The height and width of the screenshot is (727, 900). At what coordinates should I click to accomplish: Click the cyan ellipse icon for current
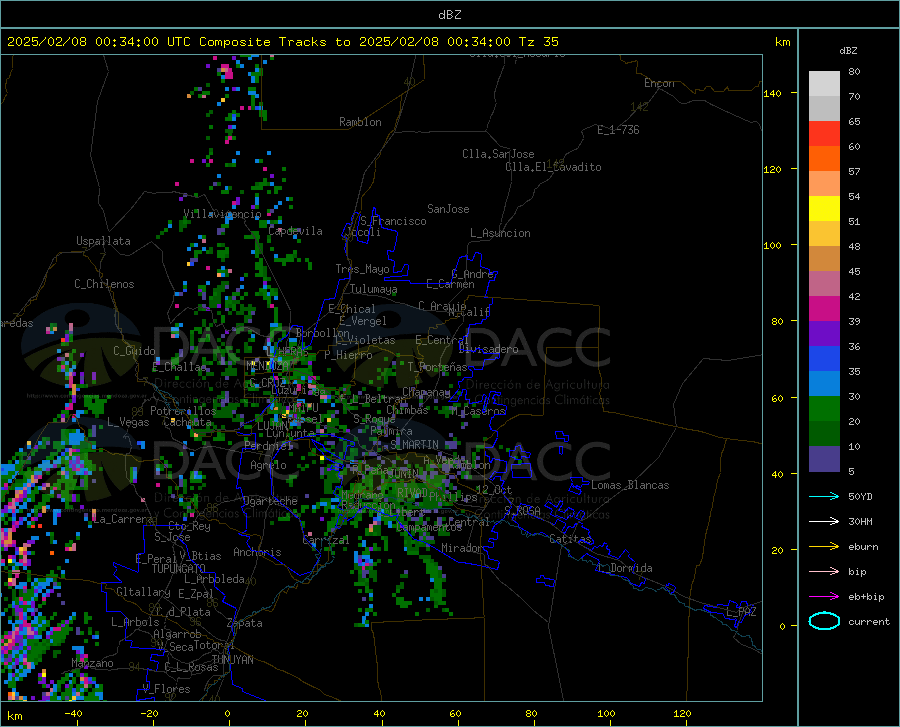click(824, 621)
